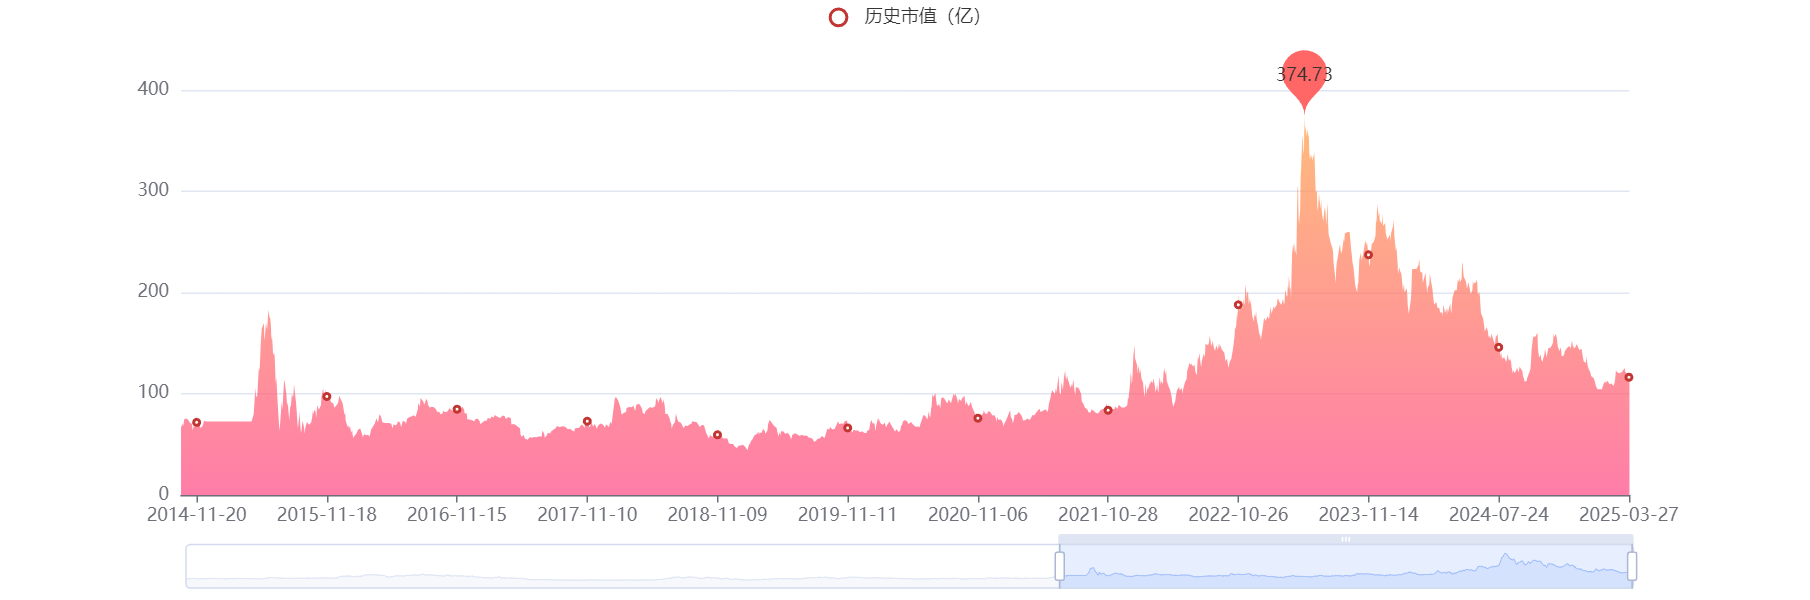
Task: Select the data point marker at 2014-11-20
Action: tap(196, 423)
